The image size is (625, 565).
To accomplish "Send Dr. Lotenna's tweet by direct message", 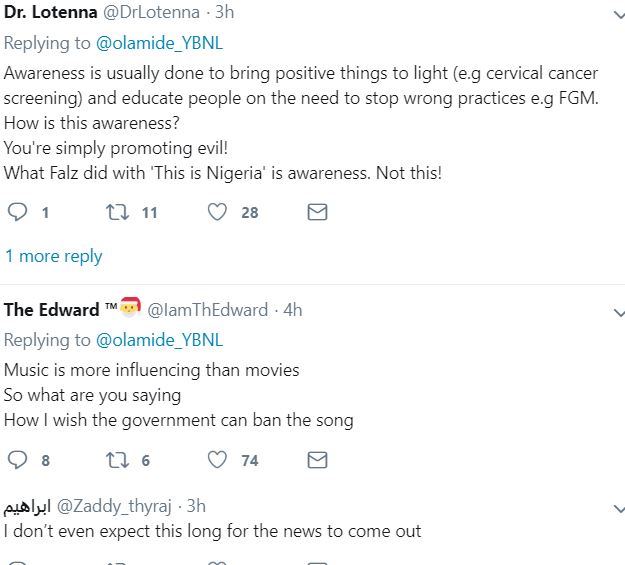I will pyautogui.click(x=317, y=212).
